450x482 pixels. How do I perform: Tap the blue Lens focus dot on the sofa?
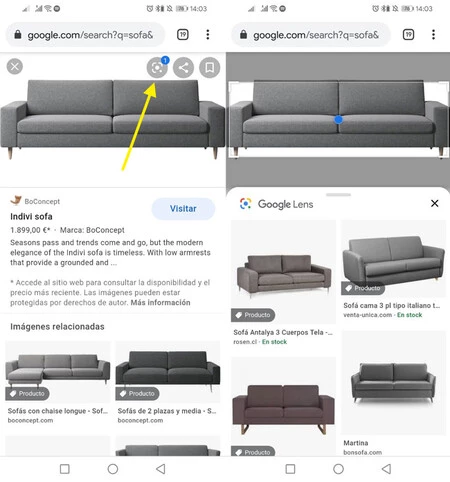coord(338,119)
